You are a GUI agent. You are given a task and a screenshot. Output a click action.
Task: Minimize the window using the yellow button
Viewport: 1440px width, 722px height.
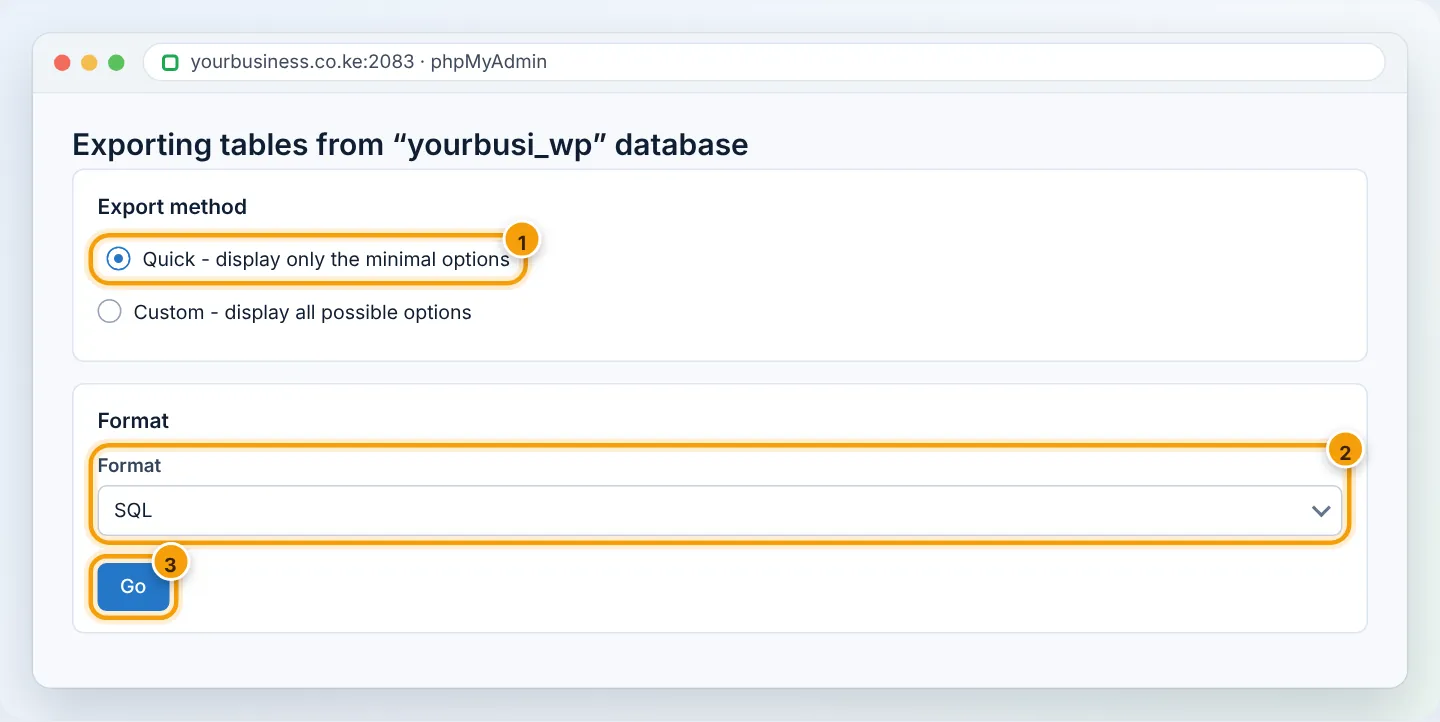pyautogui.click(x=89, y=62)
